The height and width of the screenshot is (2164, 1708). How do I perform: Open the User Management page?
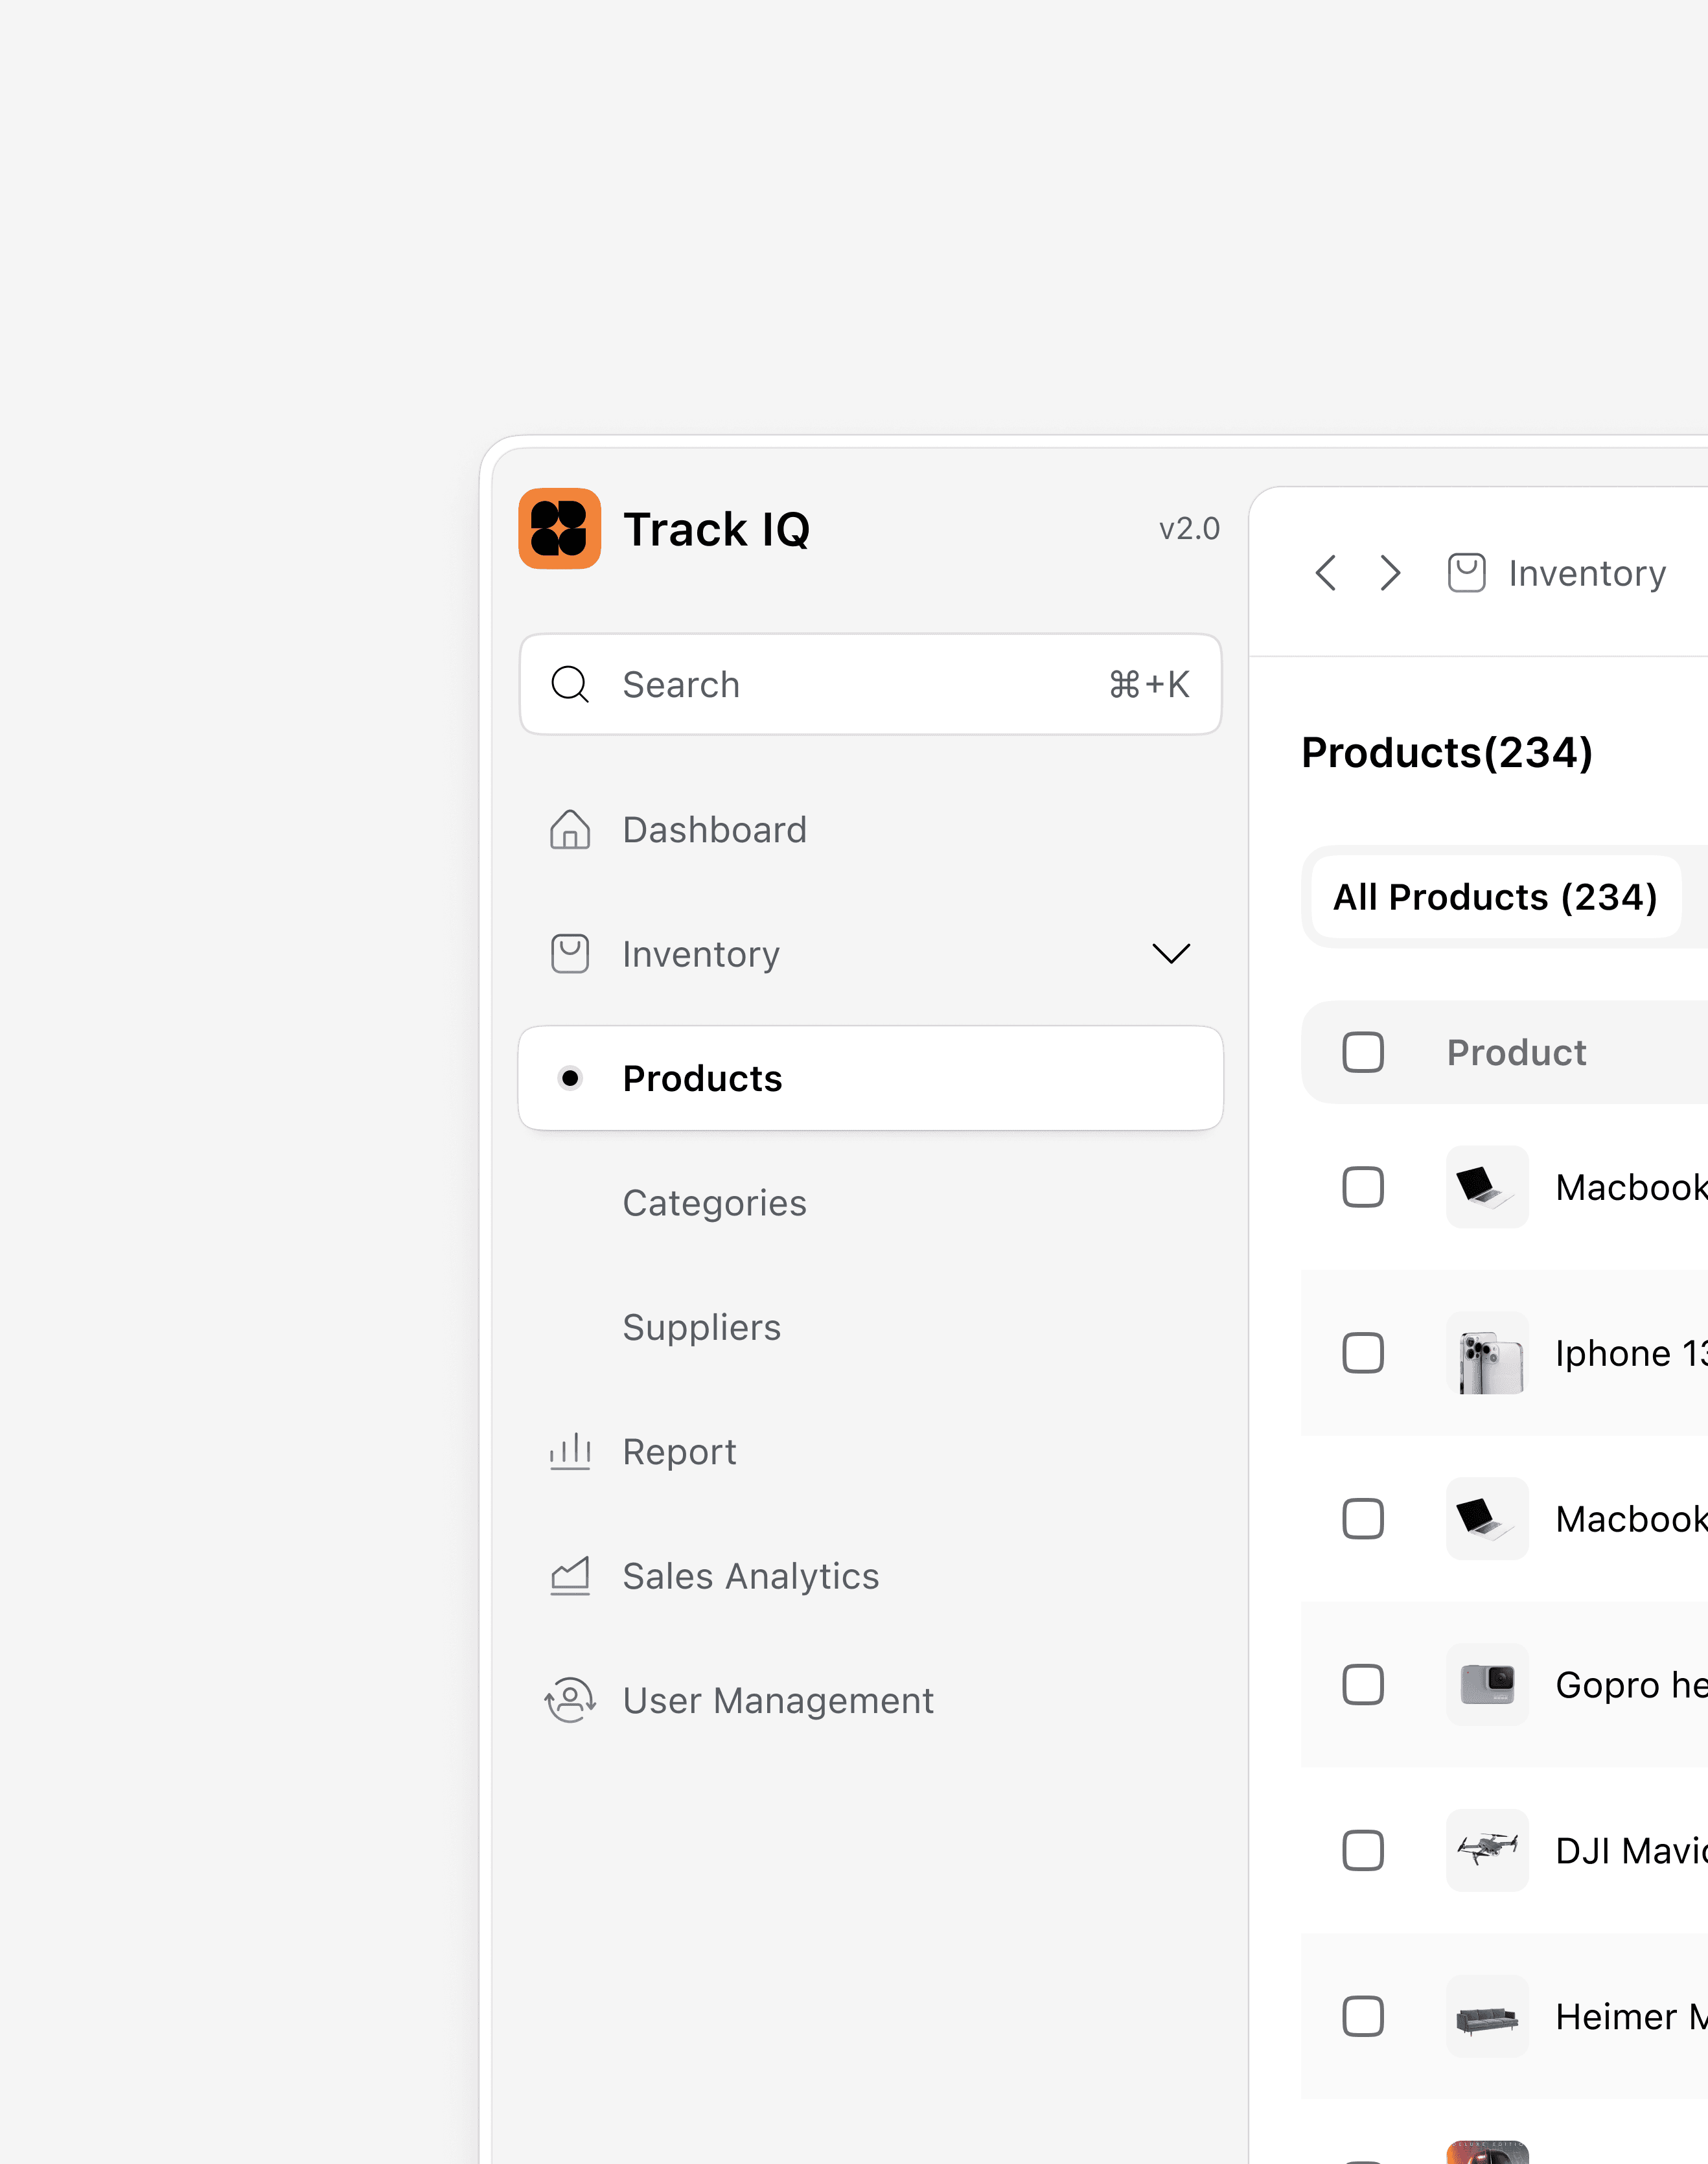pyautogui.click(x=870, y=1700)
